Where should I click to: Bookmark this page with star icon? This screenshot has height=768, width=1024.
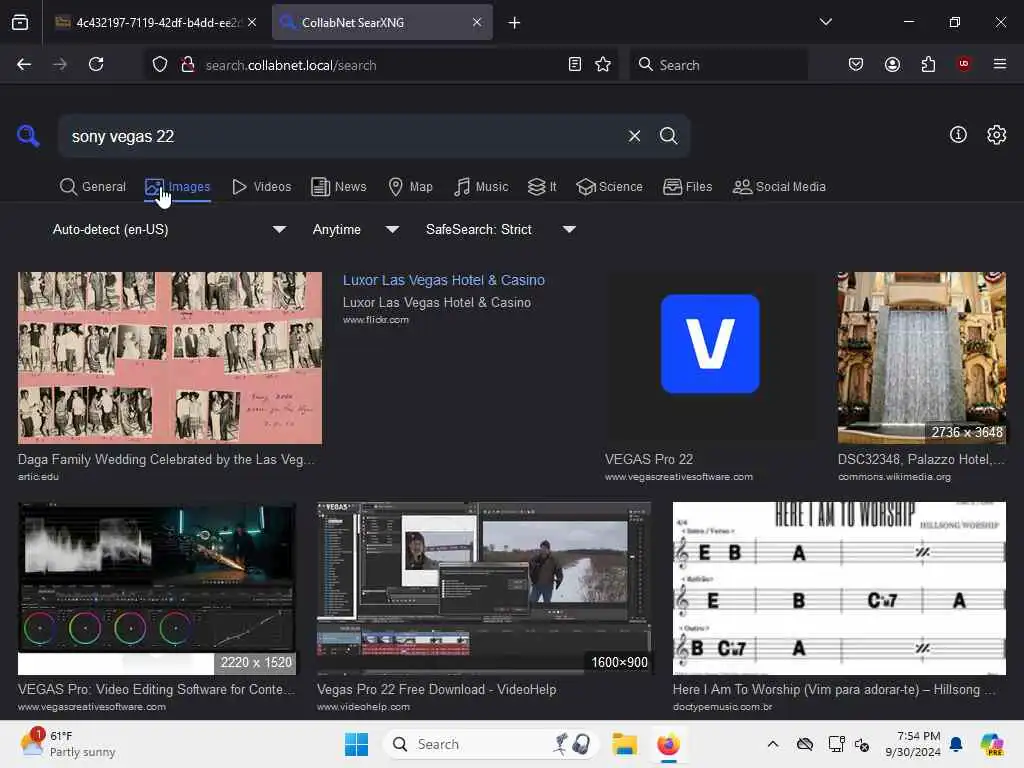pyautogui.click(x=603, y=64)
